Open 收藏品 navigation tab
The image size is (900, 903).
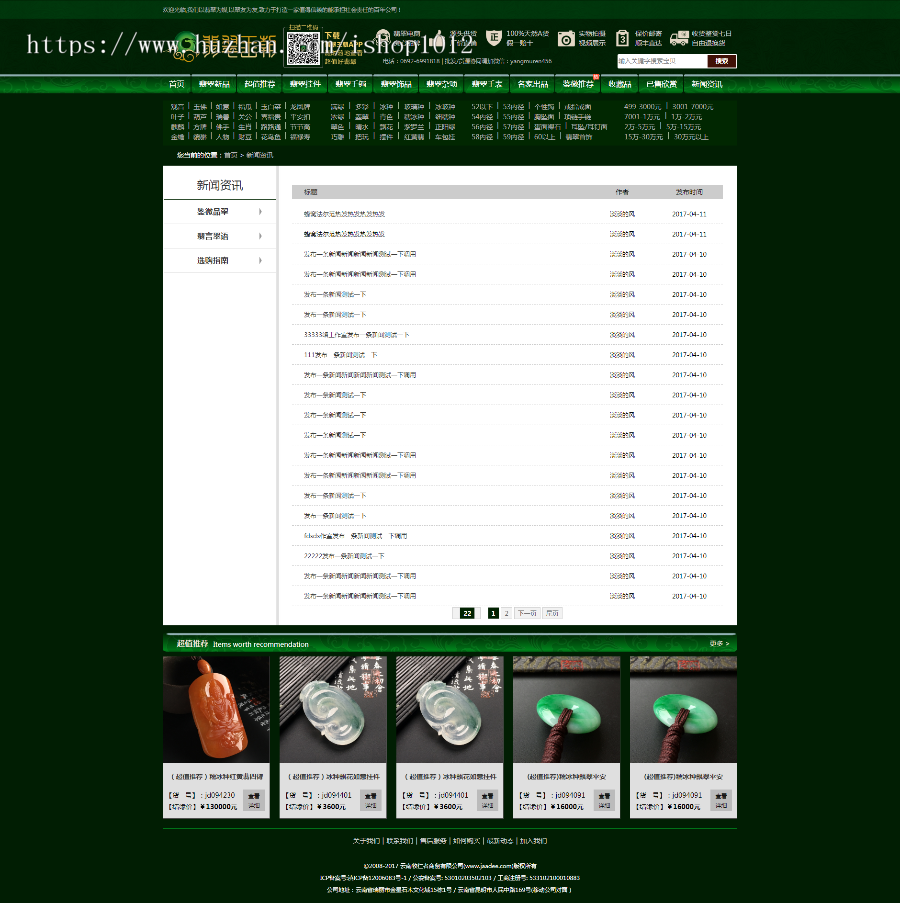(x=620, y=84)
